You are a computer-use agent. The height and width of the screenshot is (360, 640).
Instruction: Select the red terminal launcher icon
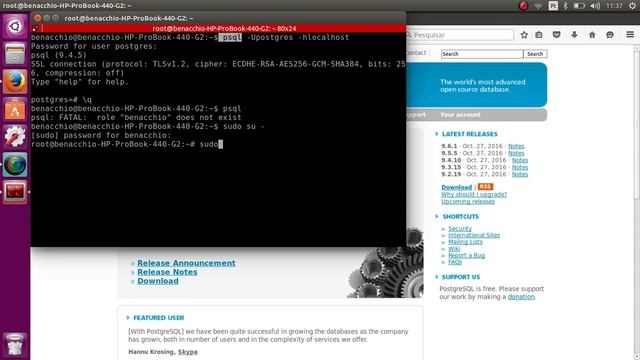point(15,192)
